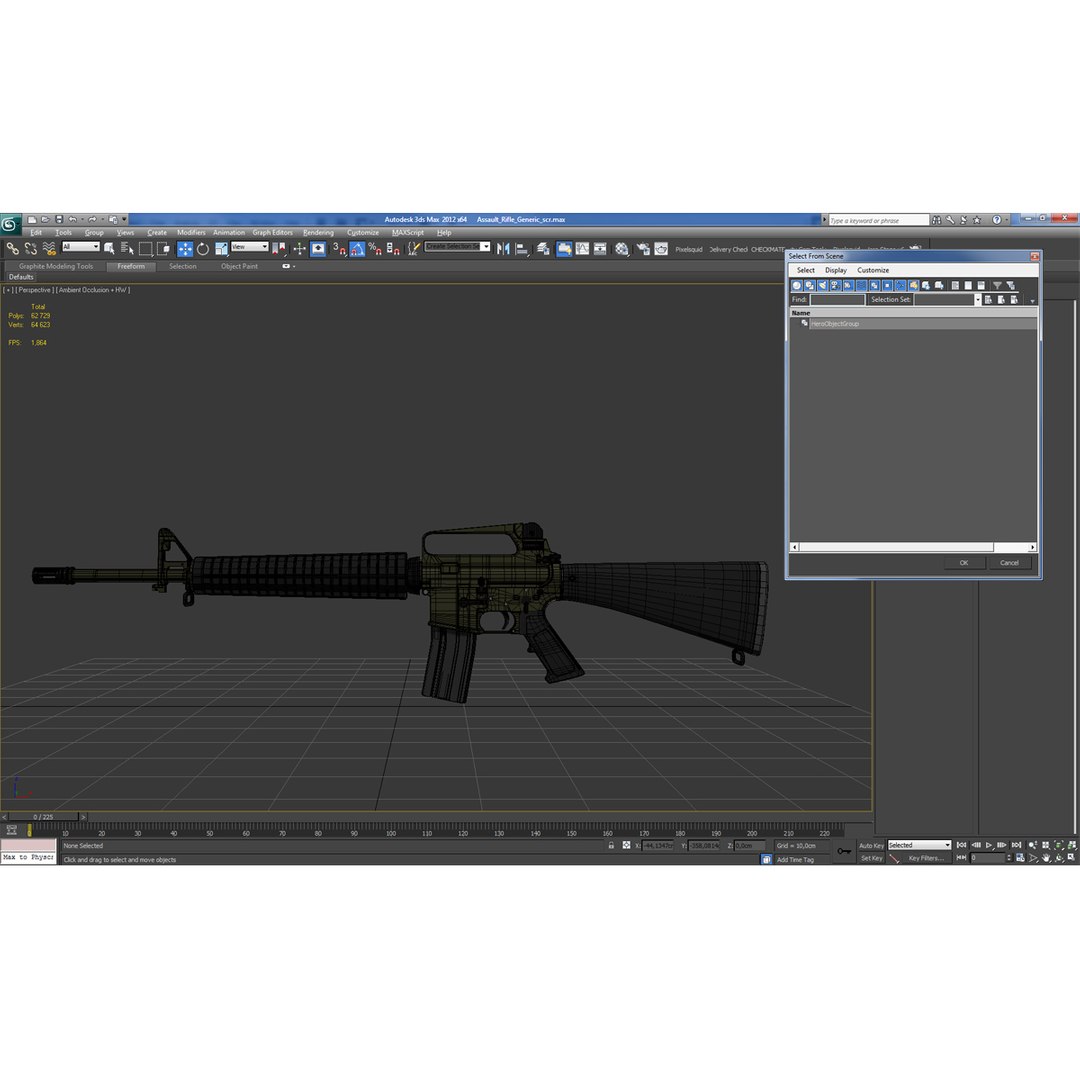The image size is (1080, 1080).
Task: Open the Help icon dropdown arrow
Action: (1006, 220)
